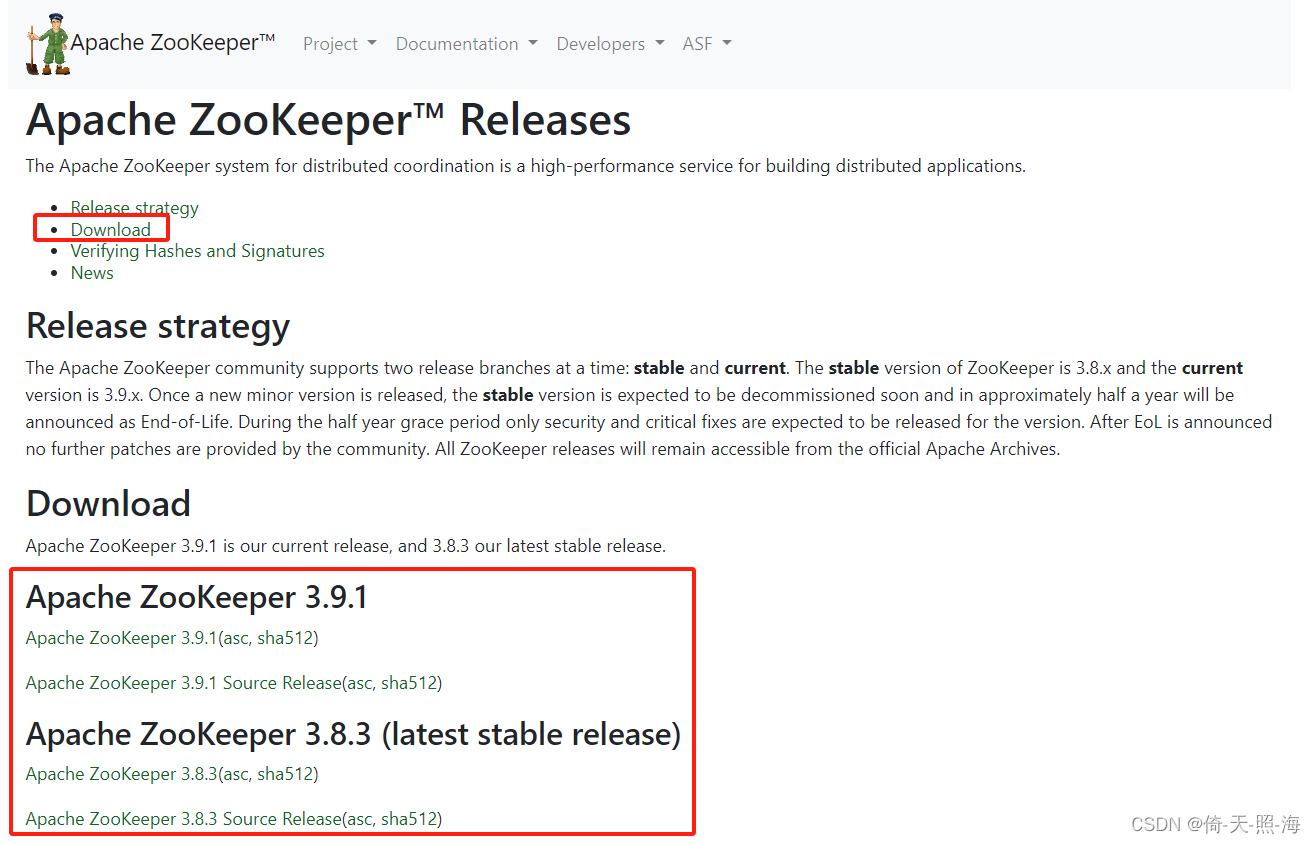Download the Apache ZooKeeper 3.9.1 binary link
Image resolution: width=1316 pixels, height=844 pixels.
[x=122, y=638]
